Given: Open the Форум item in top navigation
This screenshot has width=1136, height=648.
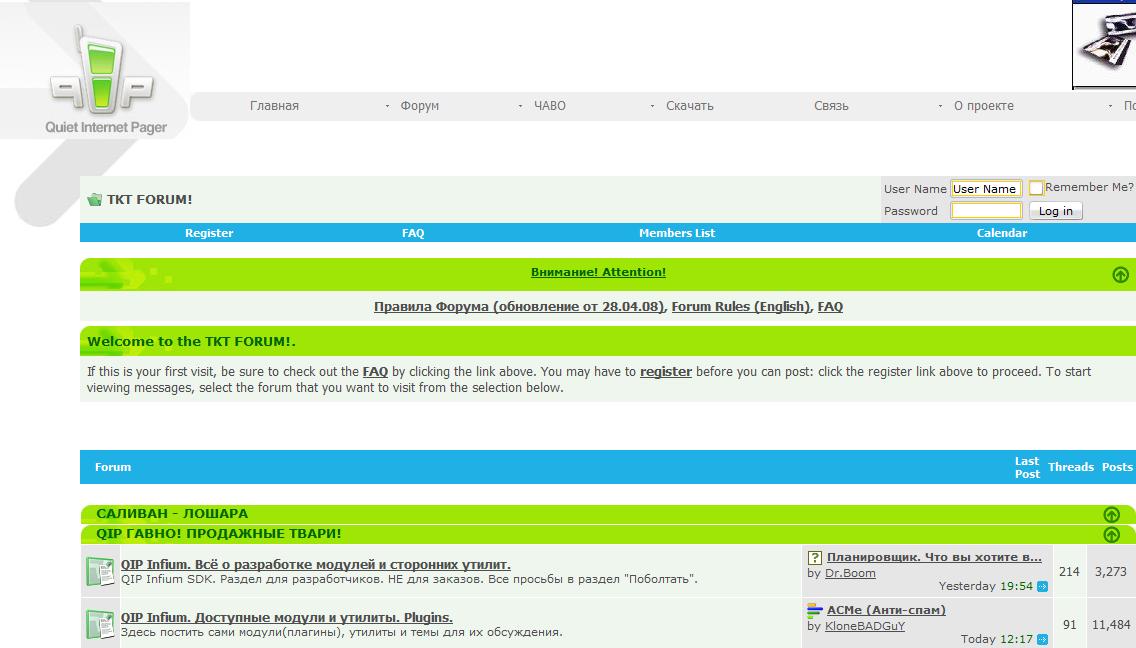Looking at the screenshot, I should coord(419,106).
